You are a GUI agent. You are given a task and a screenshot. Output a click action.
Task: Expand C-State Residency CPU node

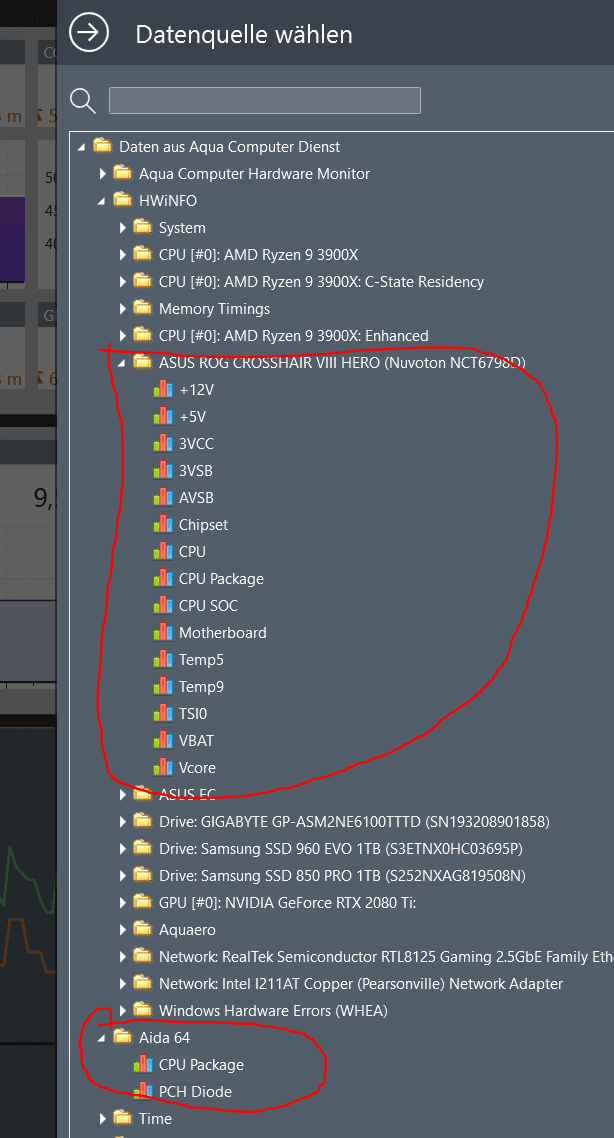click(x=123, y=282)
